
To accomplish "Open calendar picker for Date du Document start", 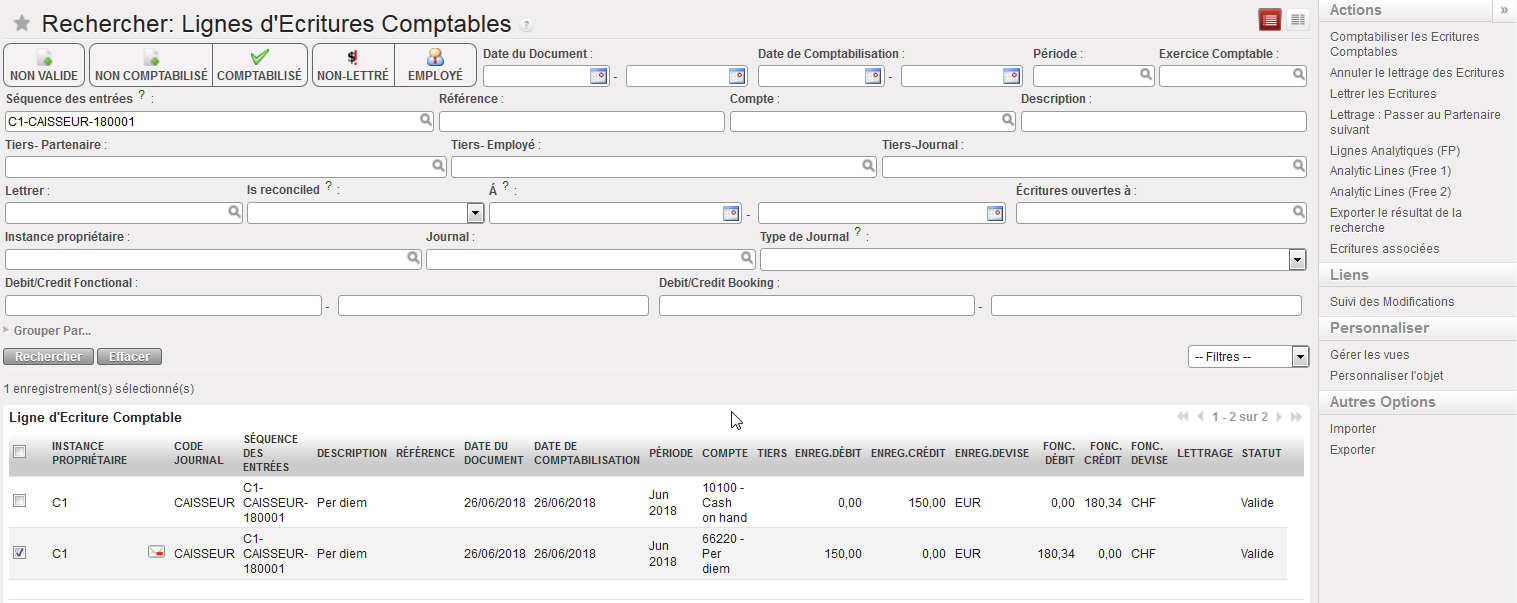I will tap(598, 75).
